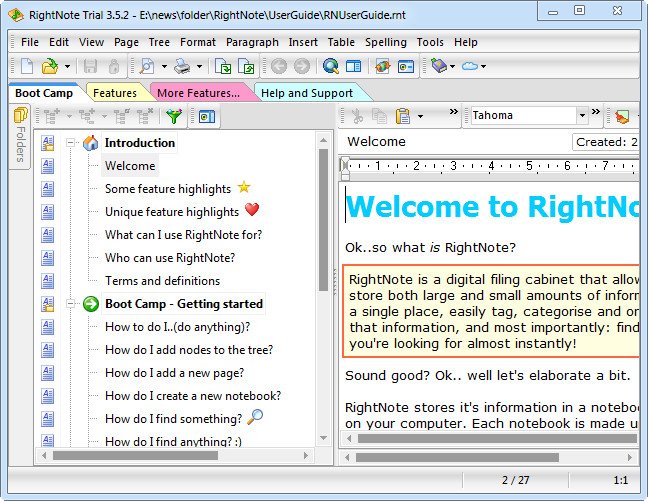Click page icon left of Welcome row
Image resolution: width=648 pixels, height=501 pixels.
(48, 166)
